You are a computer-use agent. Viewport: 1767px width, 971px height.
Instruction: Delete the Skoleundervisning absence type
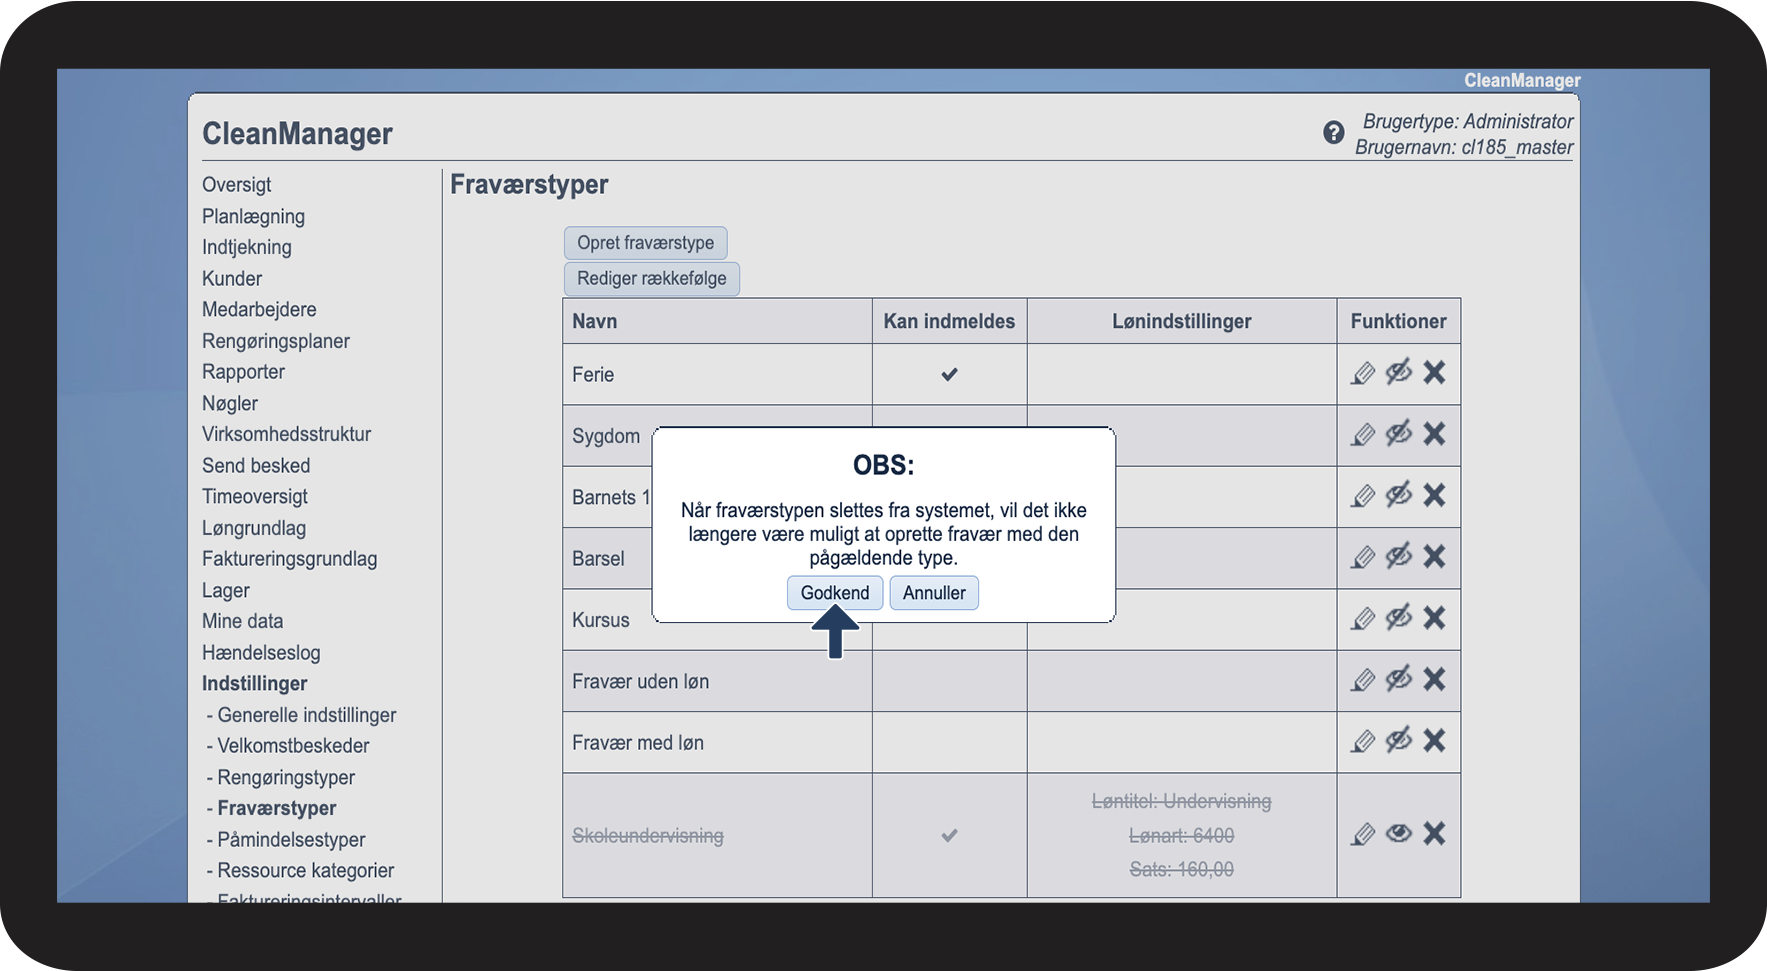point(1434,833)
